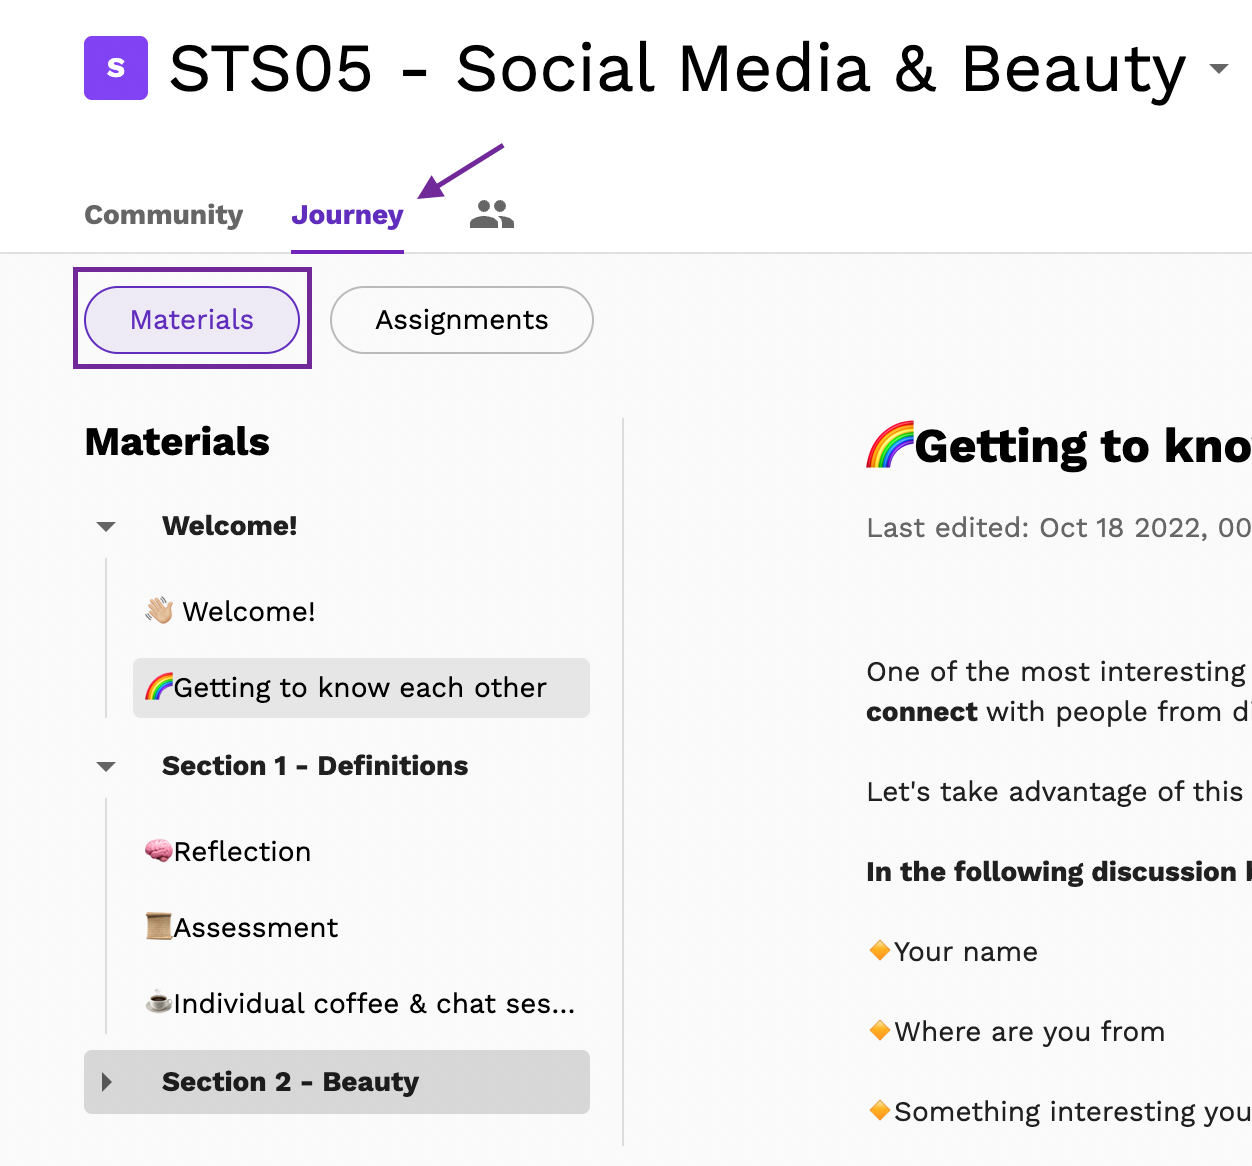Click the 'In the following discussion' bold line

[1059, 872]
